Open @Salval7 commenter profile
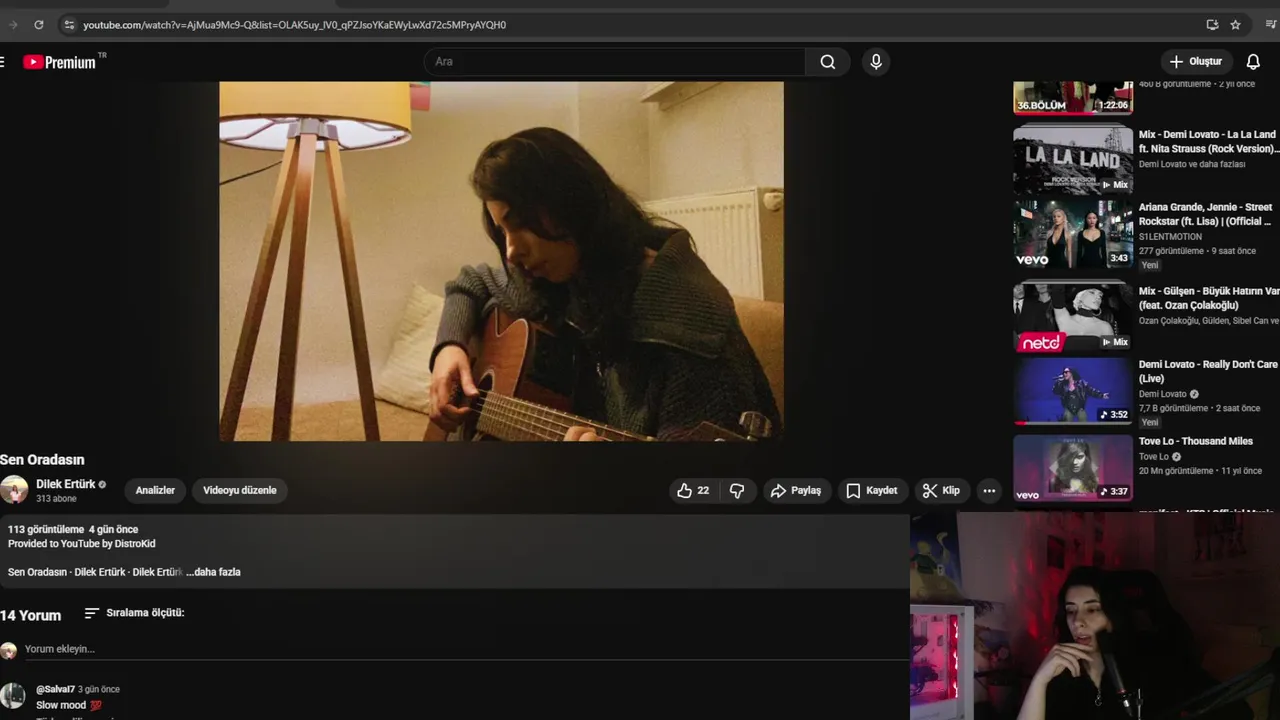Screen dimensions: 1280x720 tap(55, 689)
